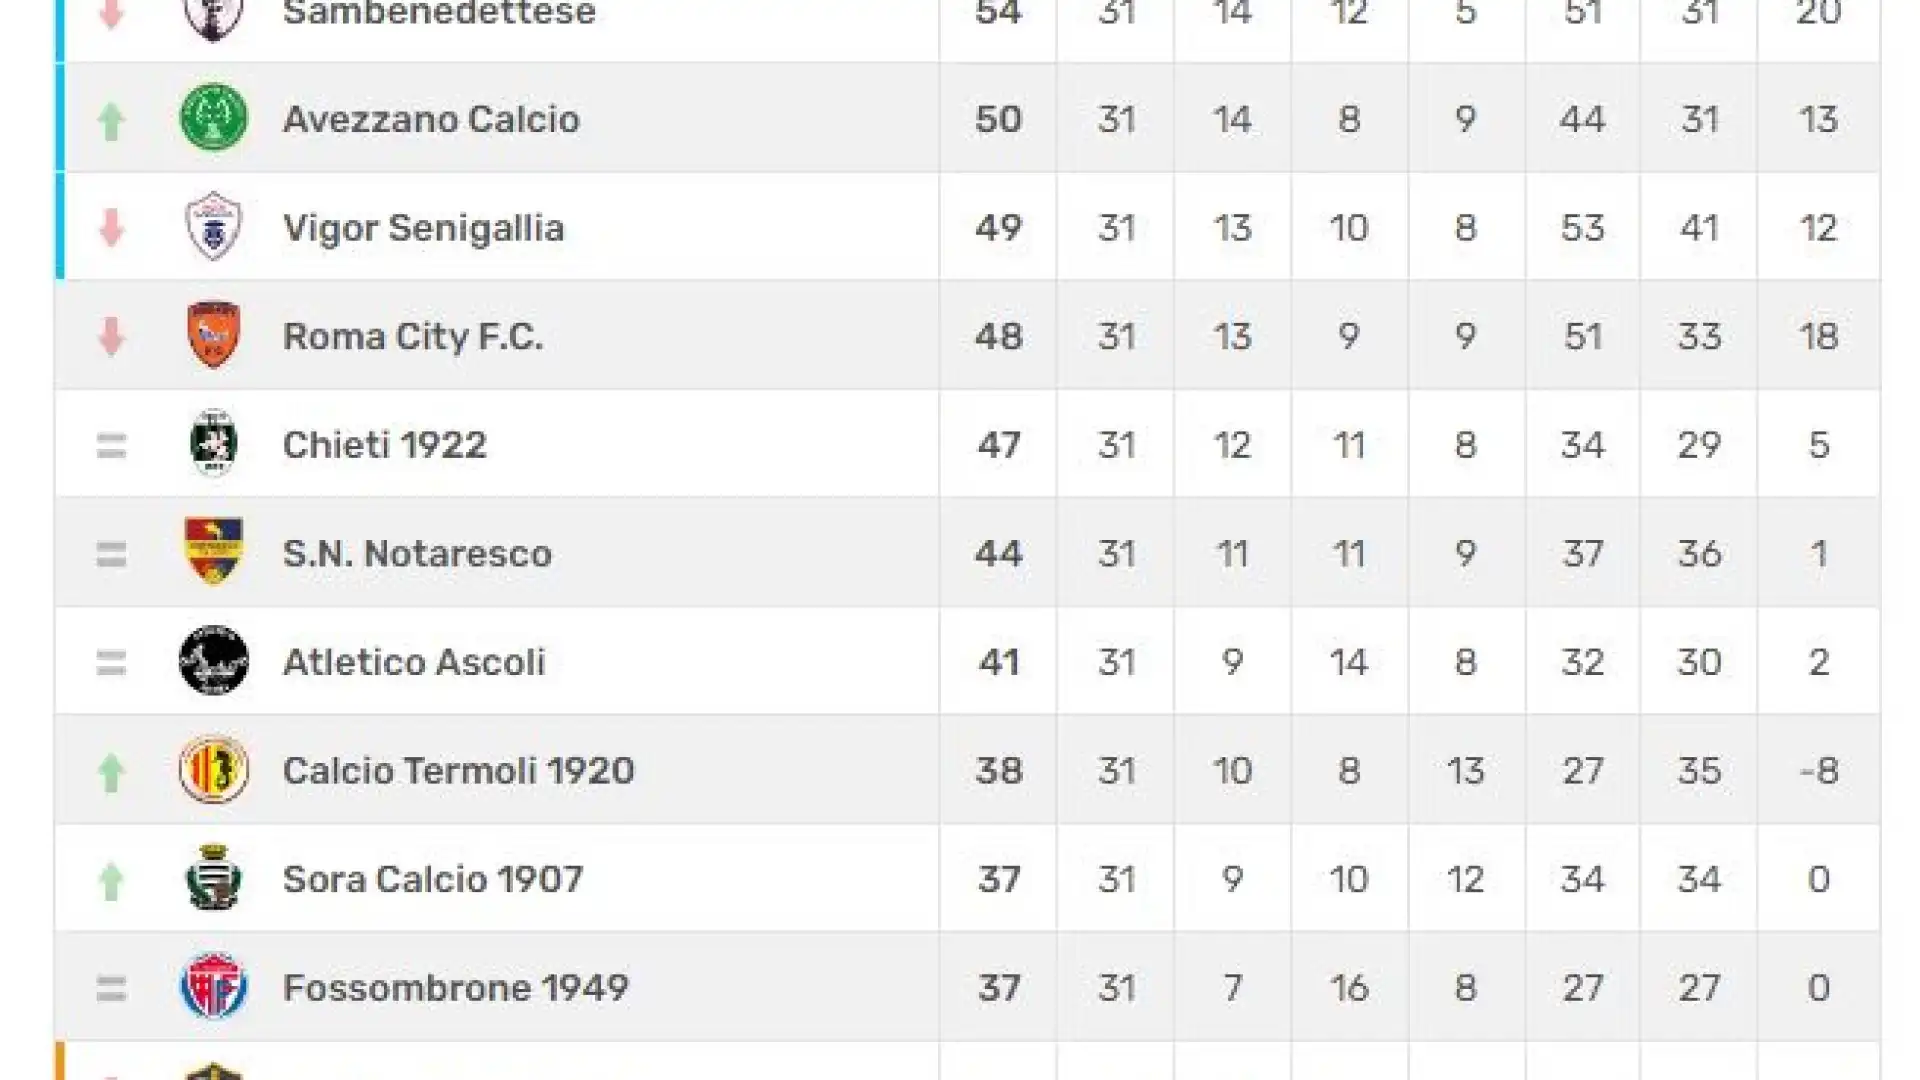Click the Calcio Termoli 1920 striped badge

tap(213, 769)
